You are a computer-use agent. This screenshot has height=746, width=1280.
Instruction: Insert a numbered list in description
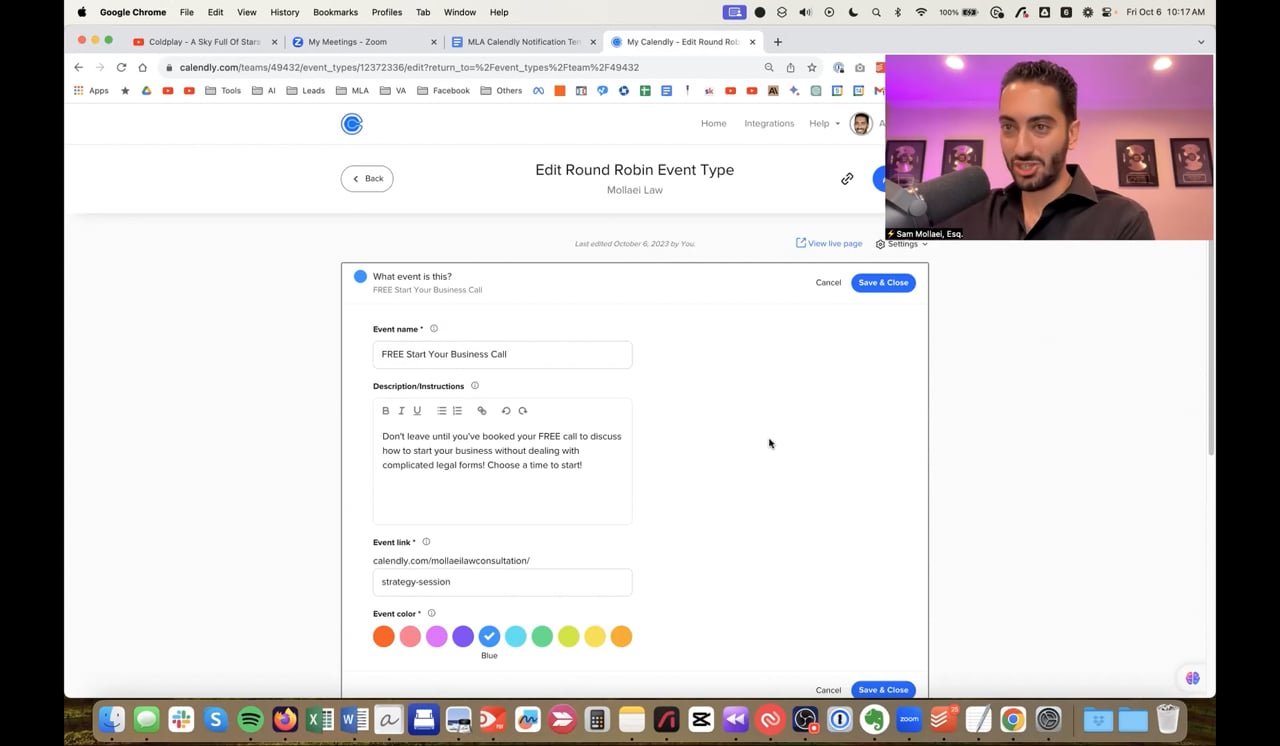pos(457,411)
